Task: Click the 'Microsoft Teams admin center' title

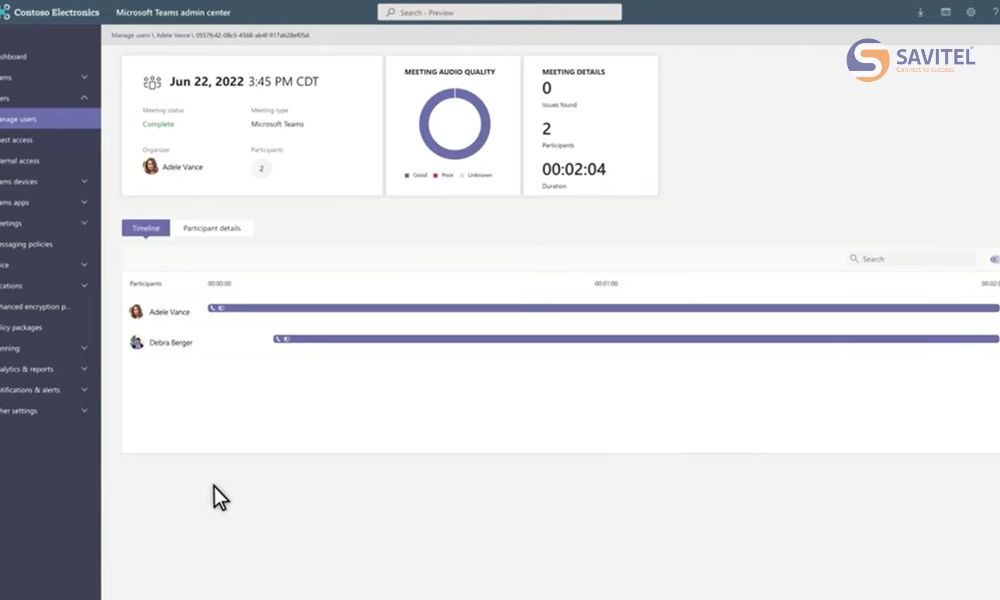Action: pos(173,12)
